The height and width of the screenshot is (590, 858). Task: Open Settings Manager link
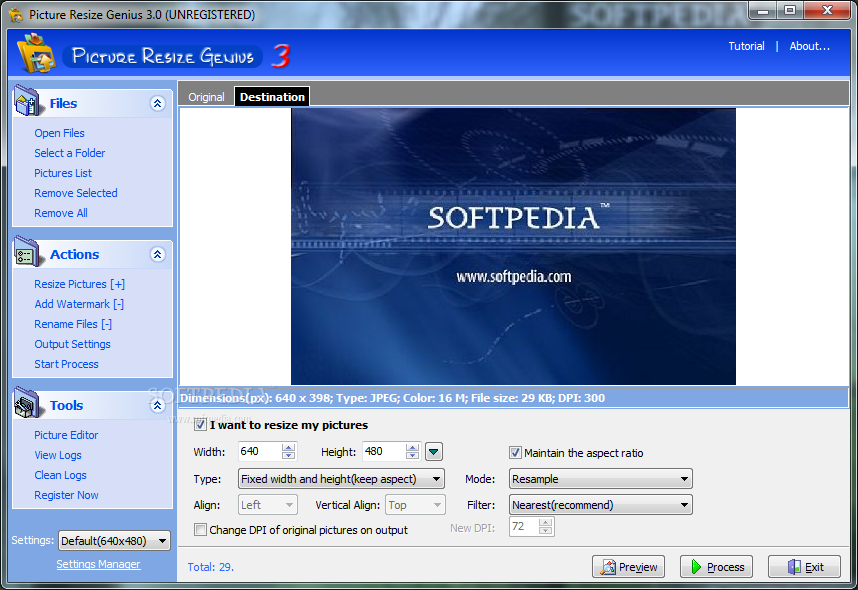98,564
